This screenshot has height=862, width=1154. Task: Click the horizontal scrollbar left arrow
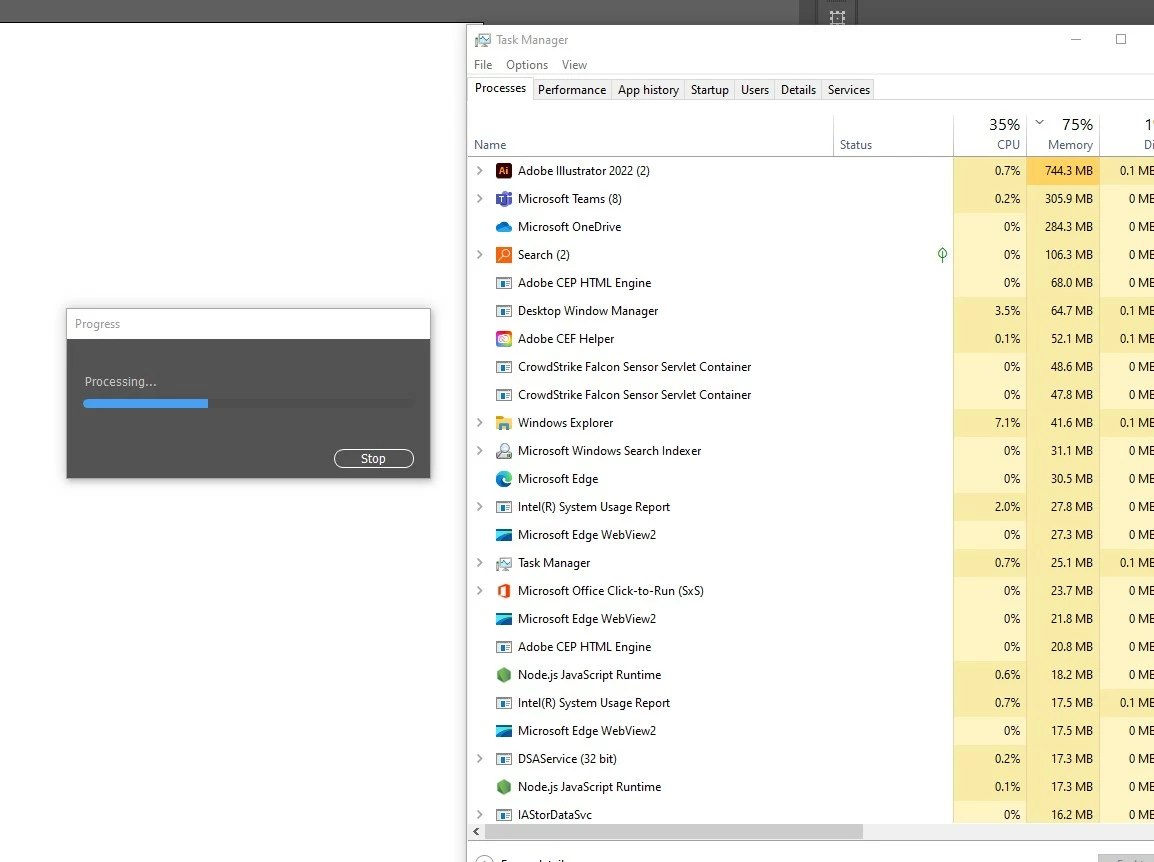[476, 832]
